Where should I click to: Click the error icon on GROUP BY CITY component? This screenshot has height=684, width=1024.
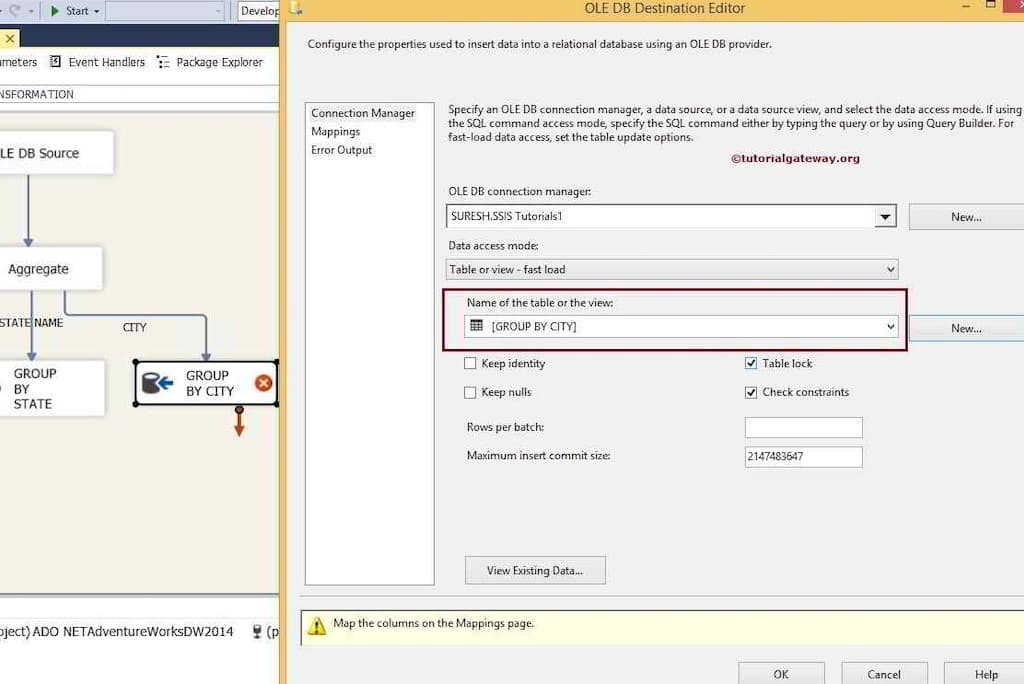click(263, 382)
